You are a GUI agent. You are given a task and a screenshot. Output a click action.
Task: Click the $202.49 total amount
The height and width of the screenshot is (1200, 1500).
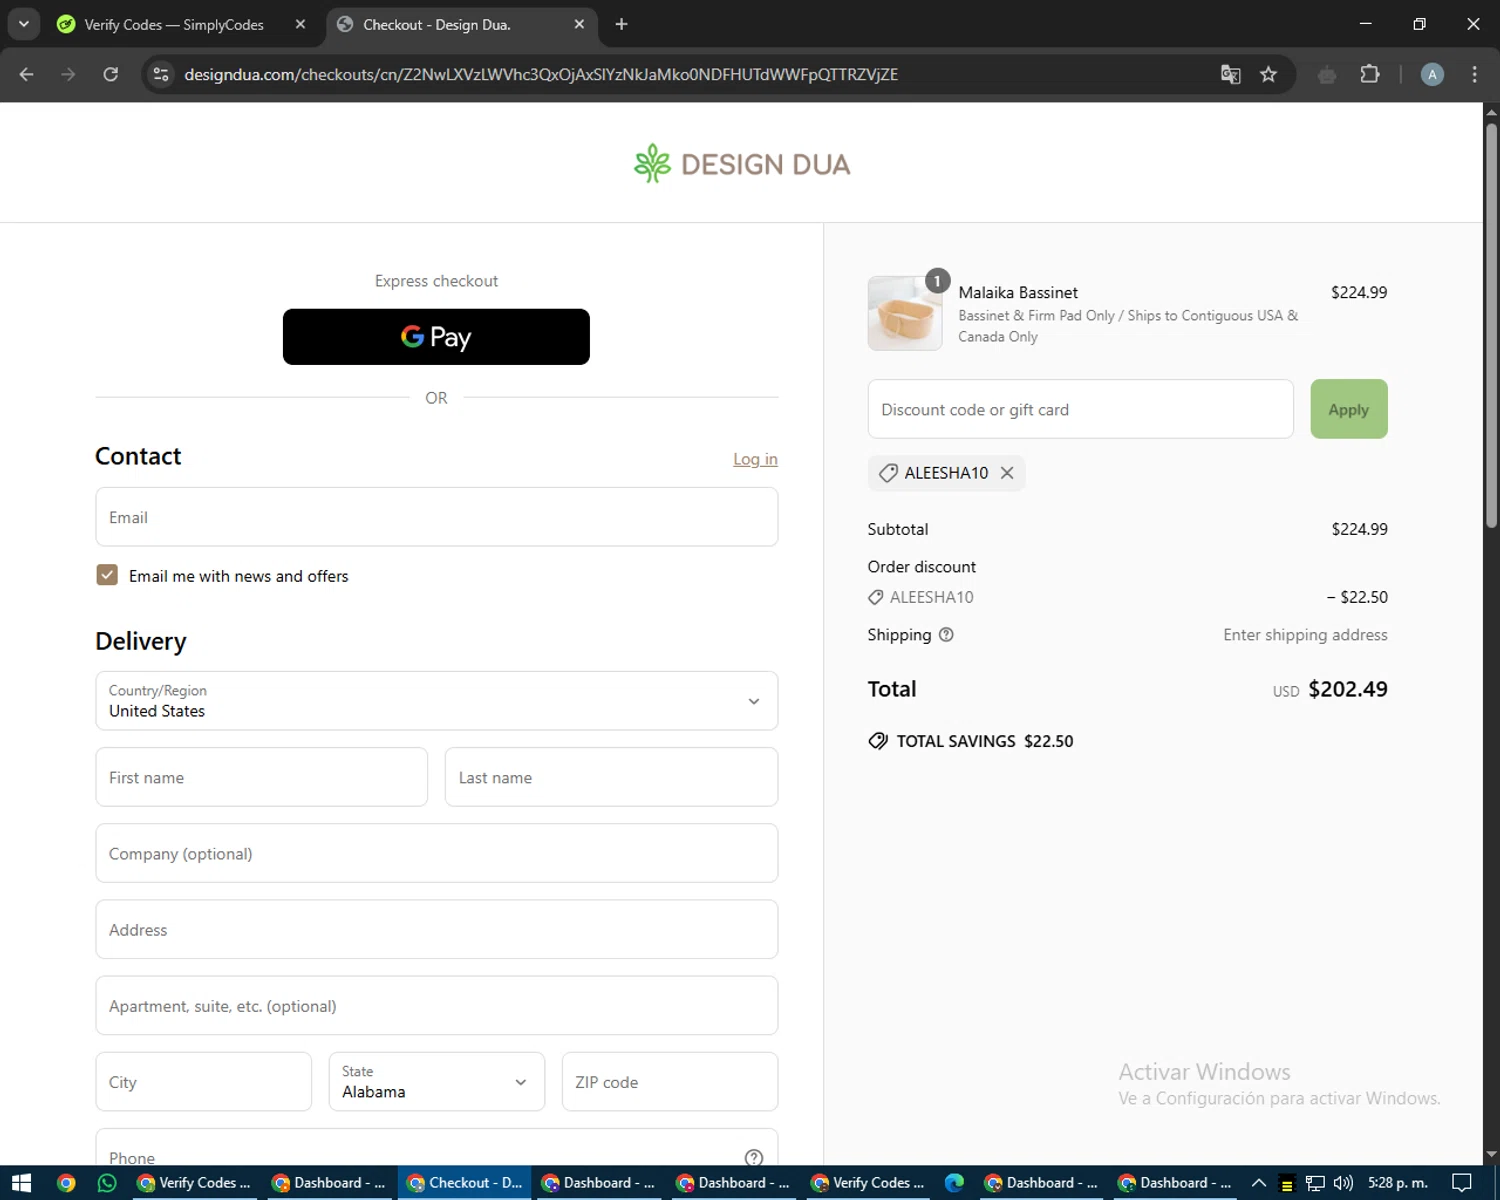point(1348,689)
